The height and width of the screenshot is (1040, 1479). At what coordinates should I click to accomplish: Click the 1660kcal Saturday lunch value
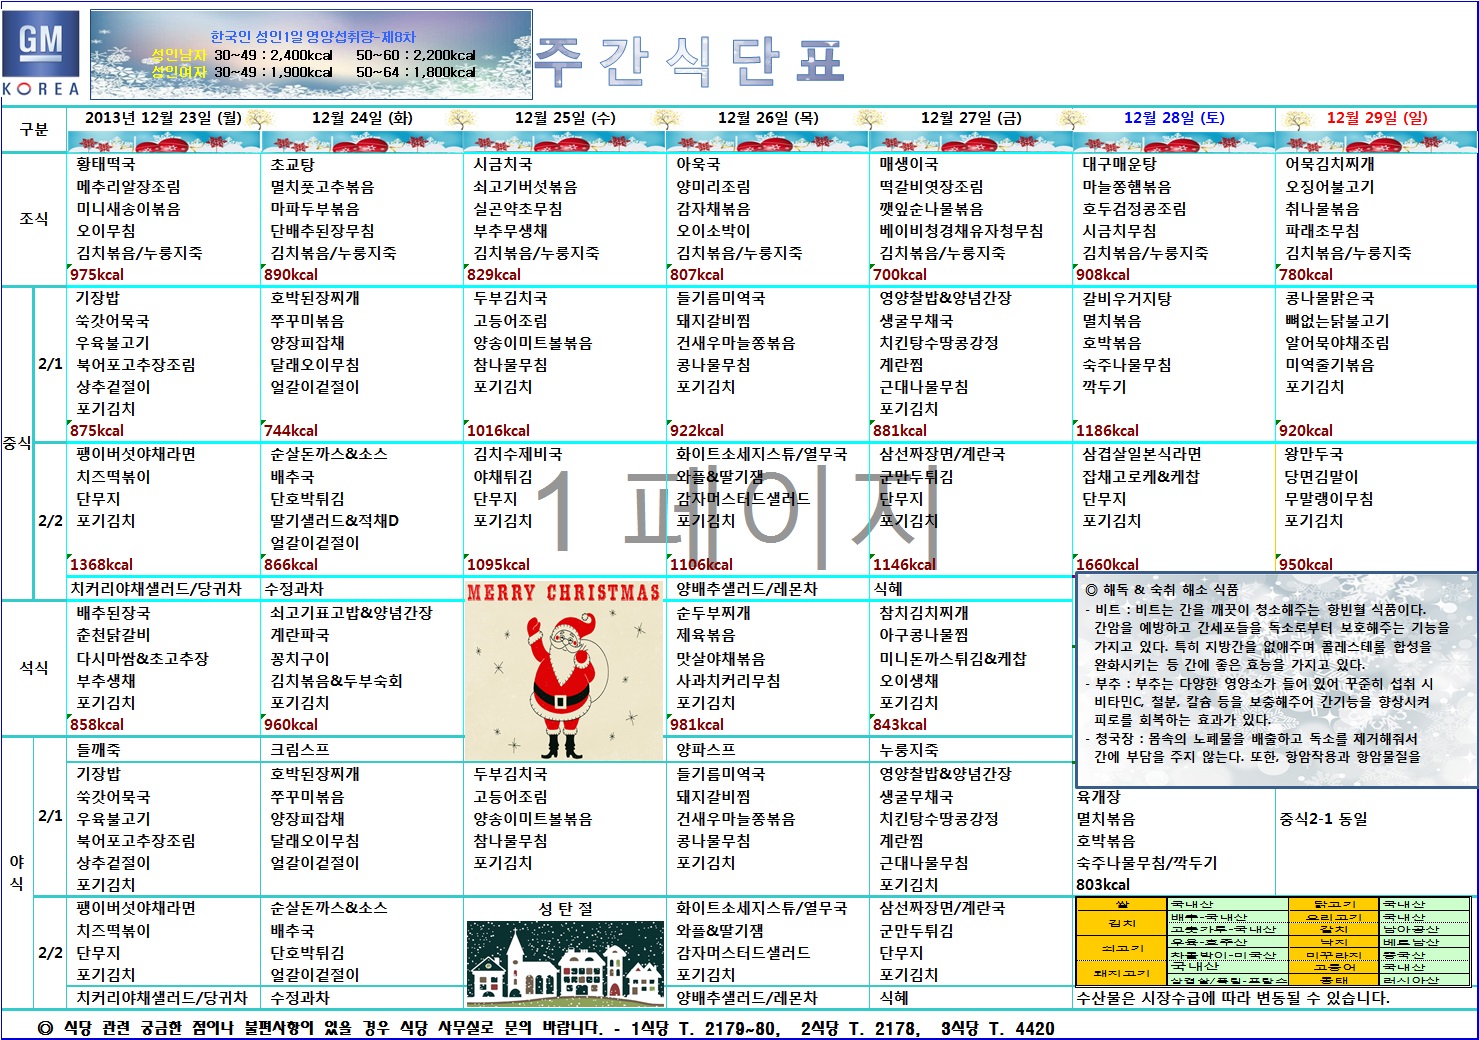1107,565
